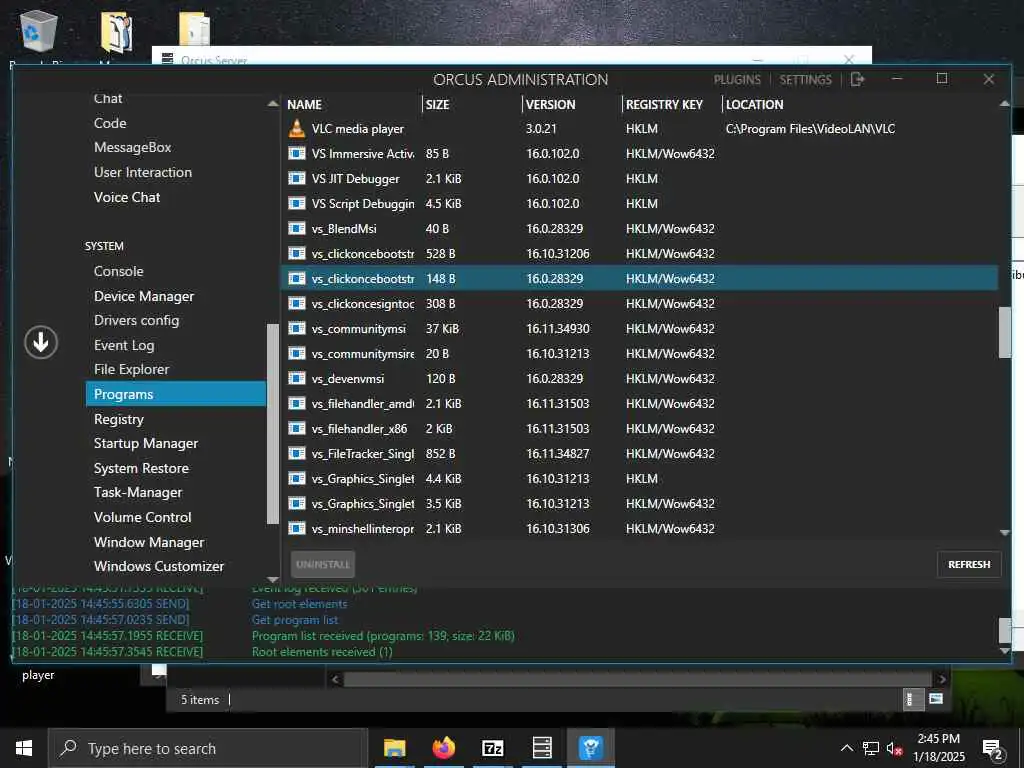Switch to large icons view in Explorer

coord(936,699)
